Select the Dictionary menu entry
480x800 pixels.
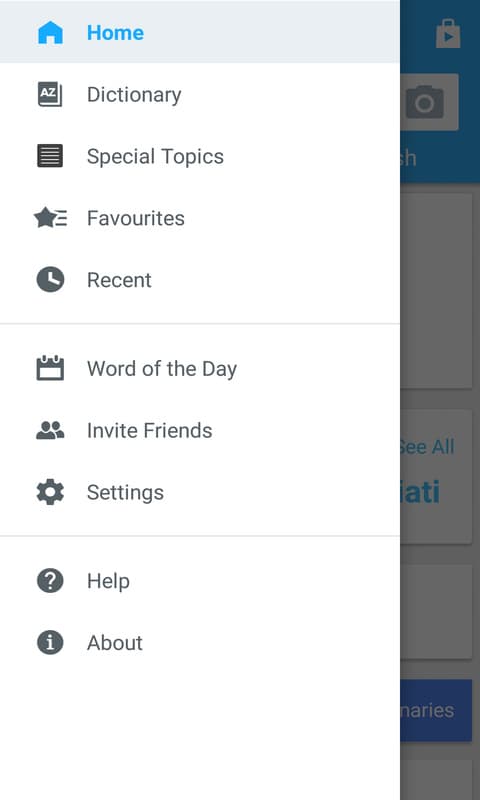point(134,95)
